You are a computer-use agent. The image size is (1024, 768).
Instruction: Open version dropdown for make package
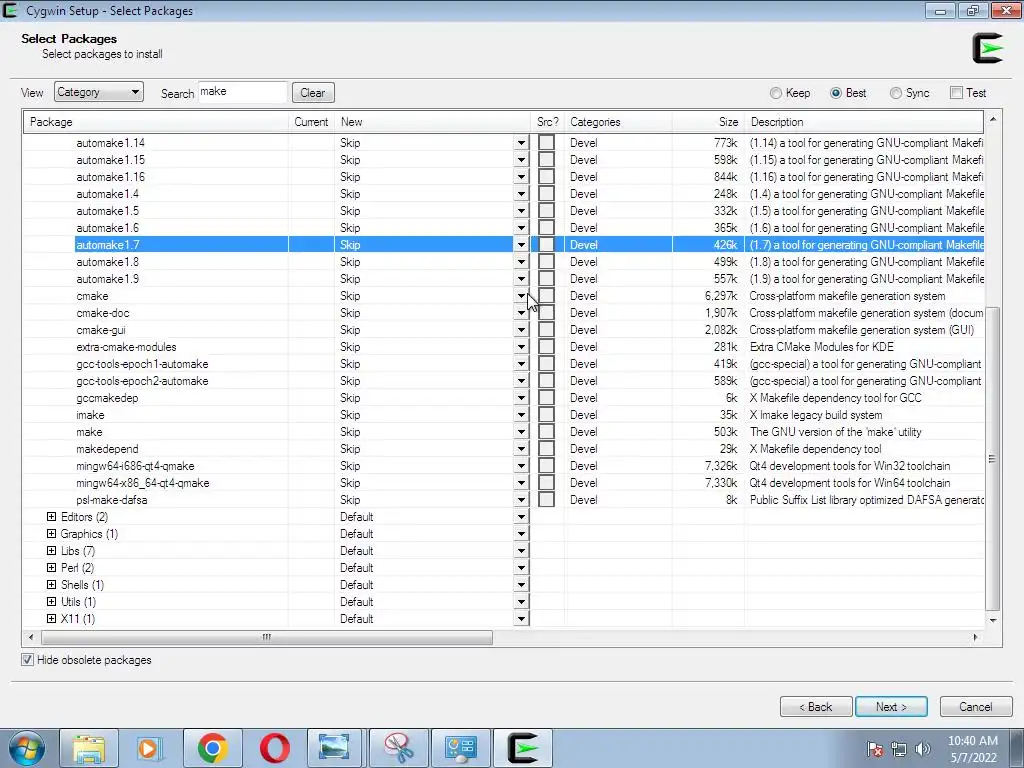521,432
